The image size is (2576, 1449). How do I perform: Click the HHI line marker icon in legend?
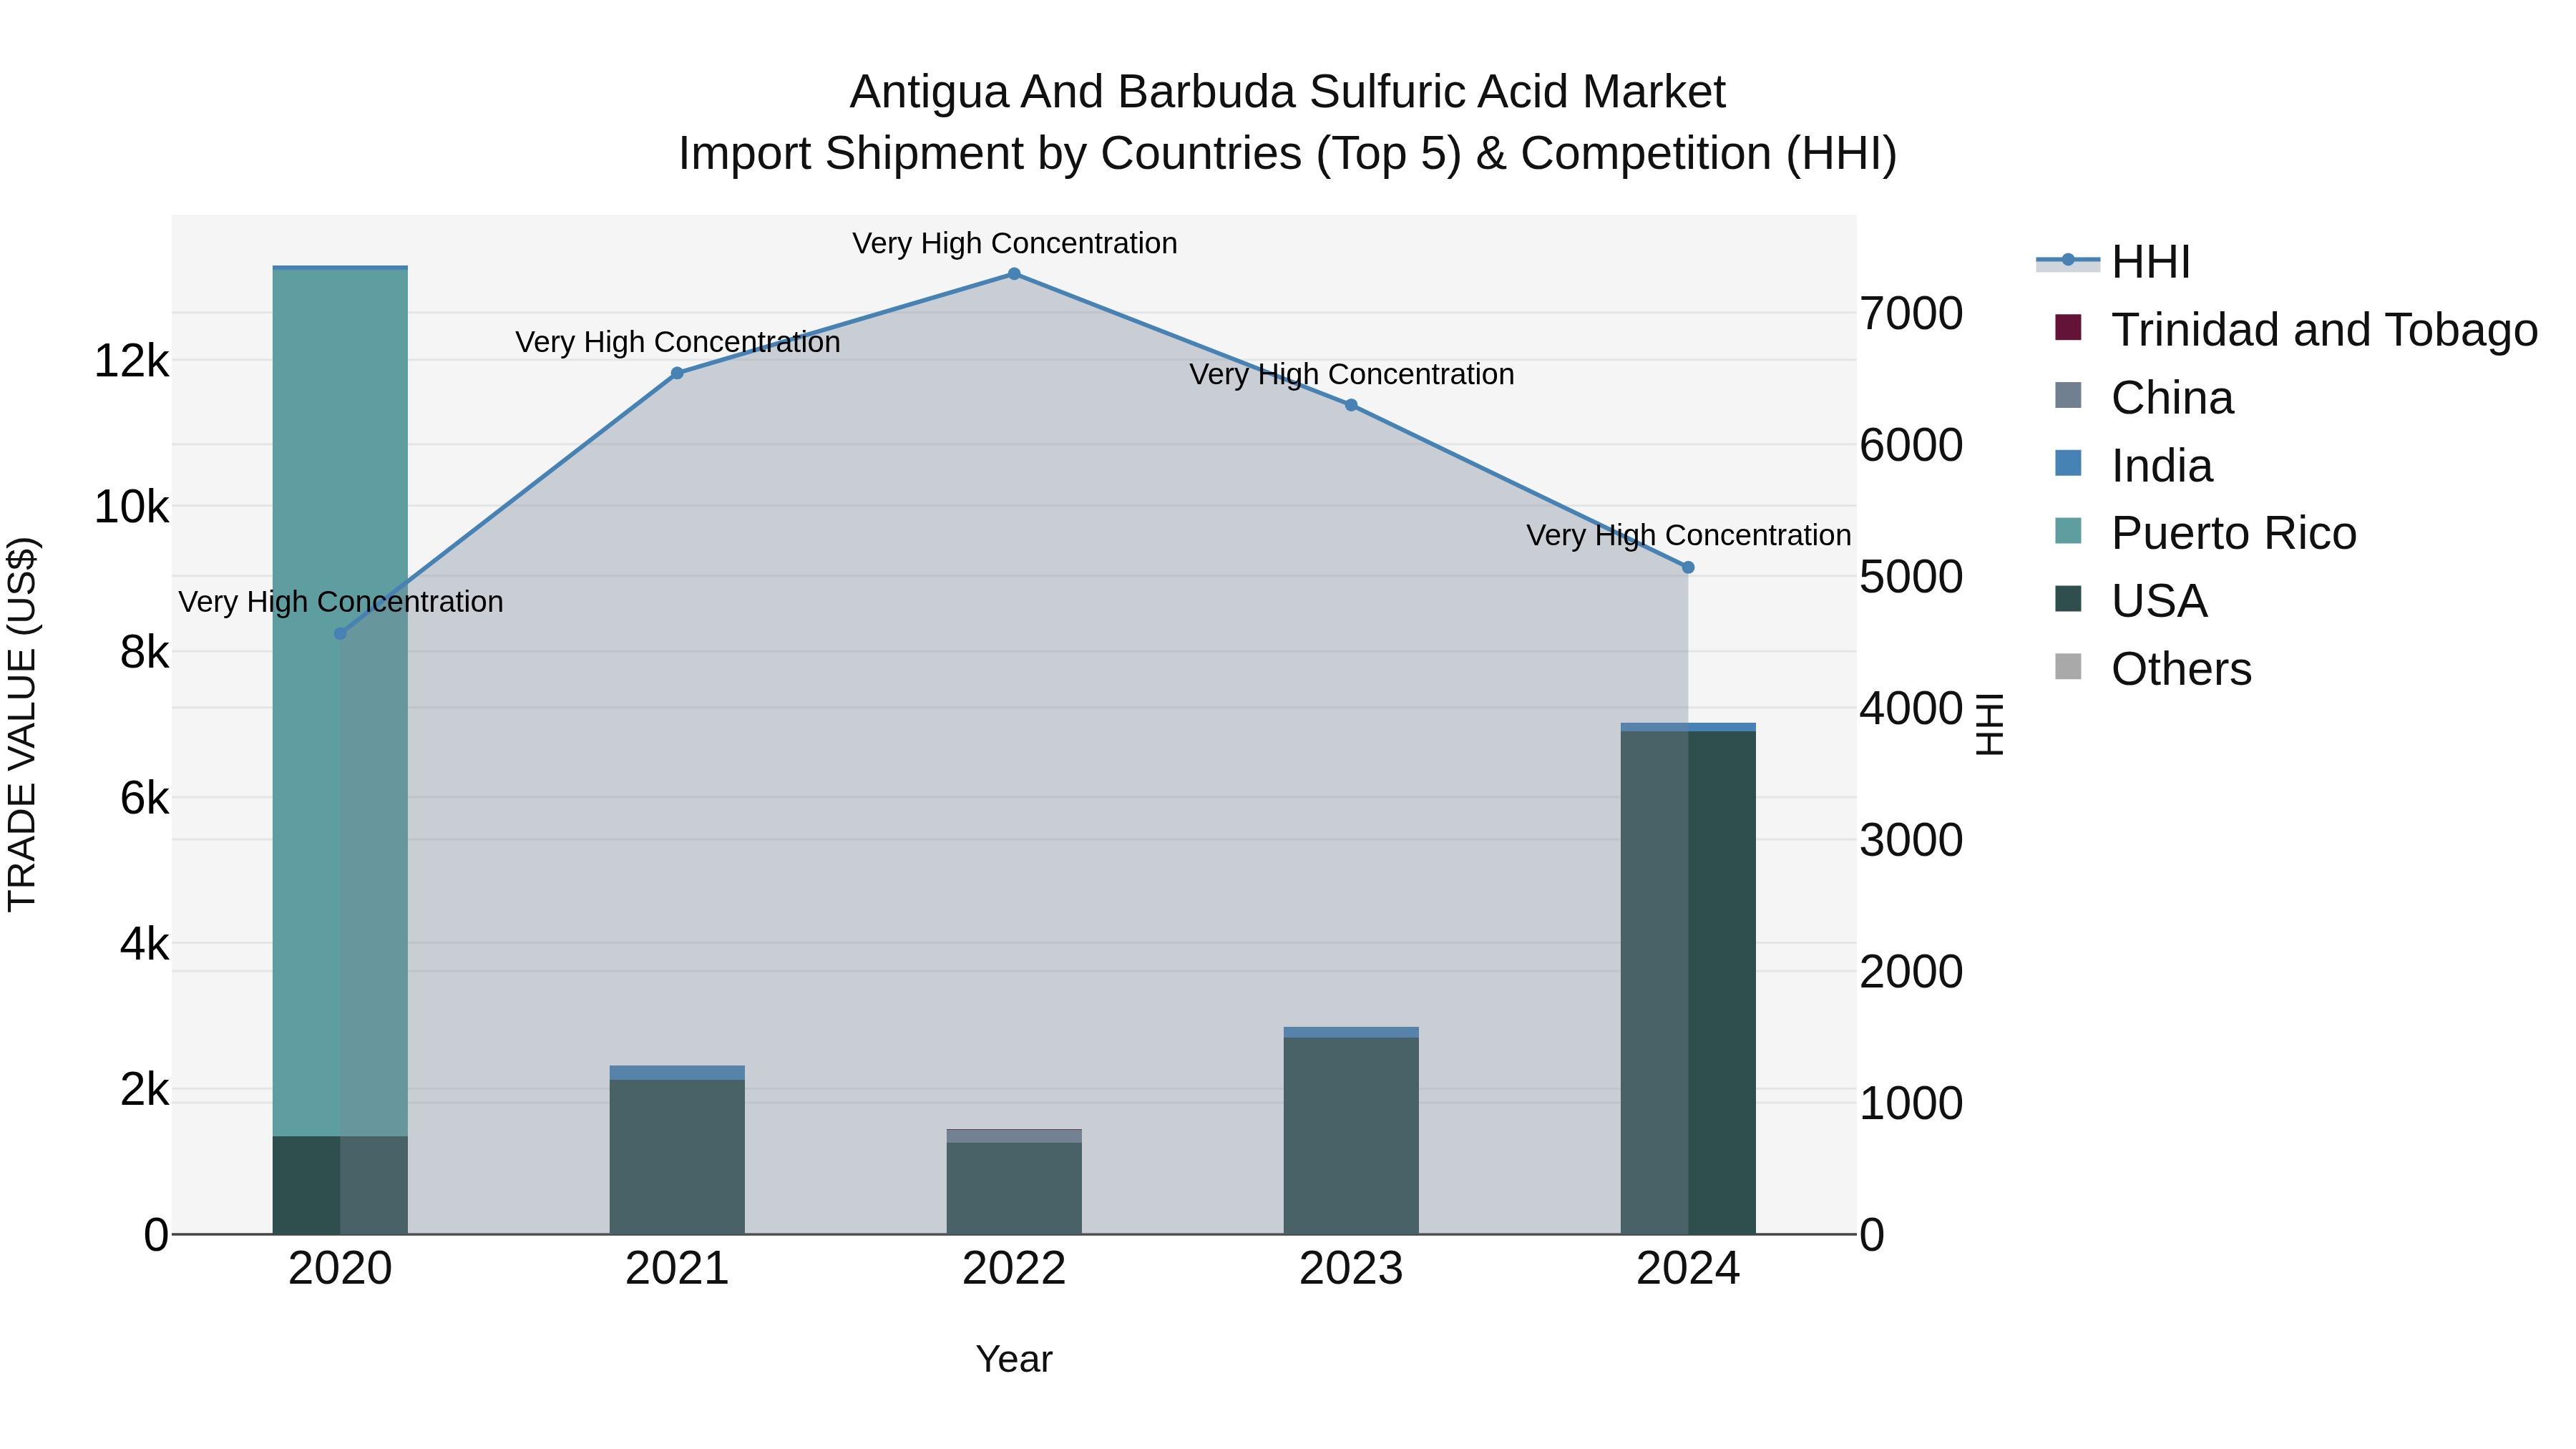click(2068, 261)
